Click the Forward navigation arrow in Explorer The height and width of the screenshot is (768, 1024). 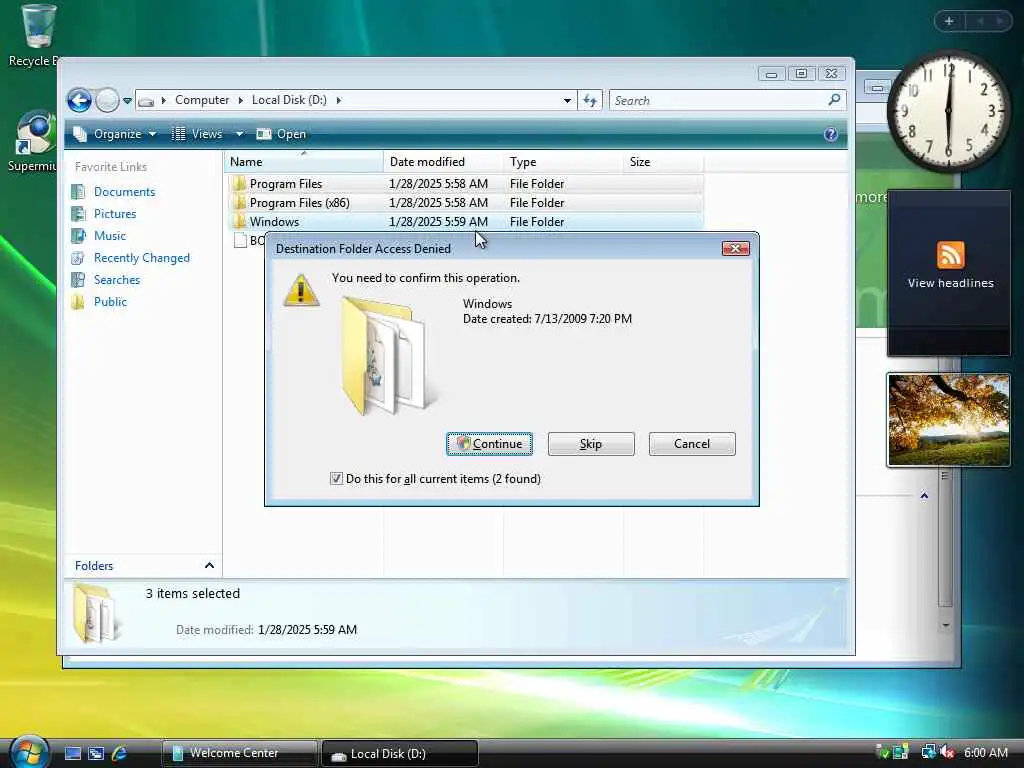[107, 101]
